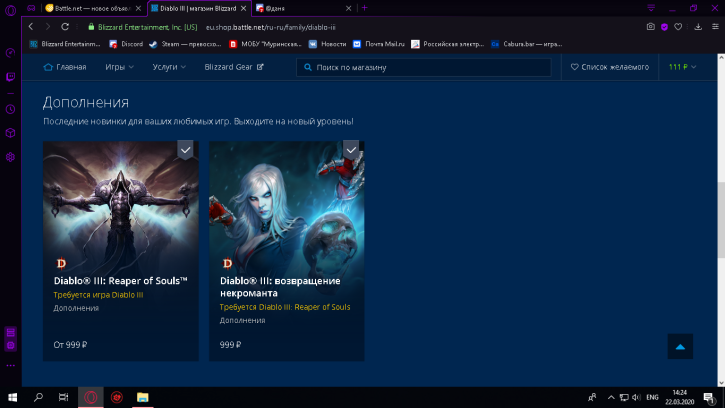Image resolution: width=725 pixels, height=408 pixels.
Task: Open the browser downloads icon
Action: 697,26
